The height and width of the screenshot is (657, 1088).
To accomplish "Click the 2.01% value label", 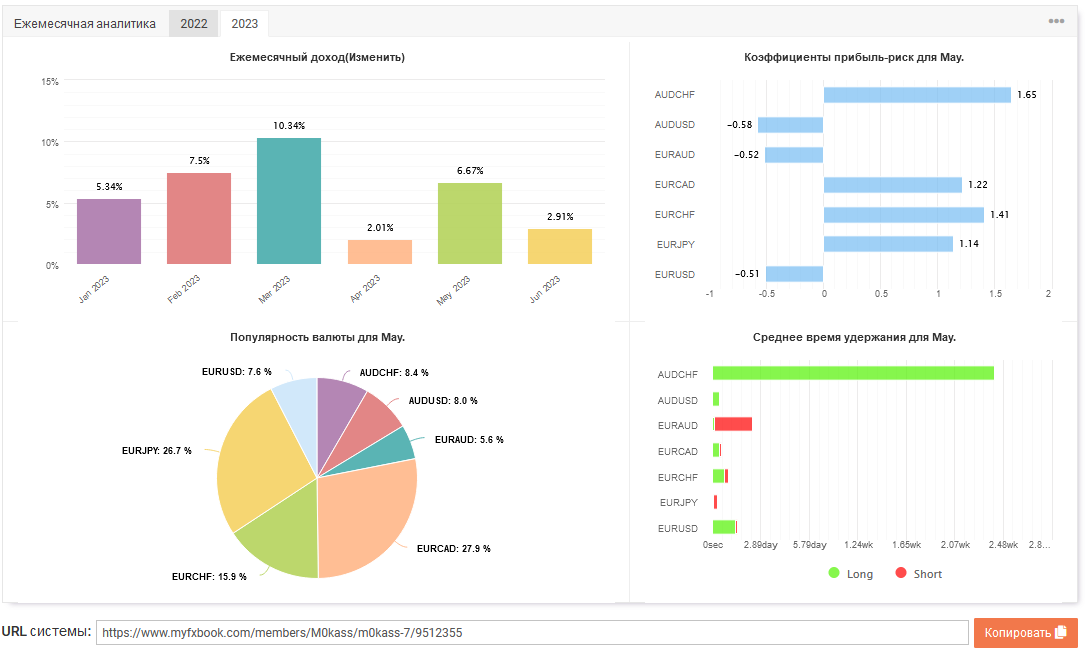I will (x=380, y=228).
